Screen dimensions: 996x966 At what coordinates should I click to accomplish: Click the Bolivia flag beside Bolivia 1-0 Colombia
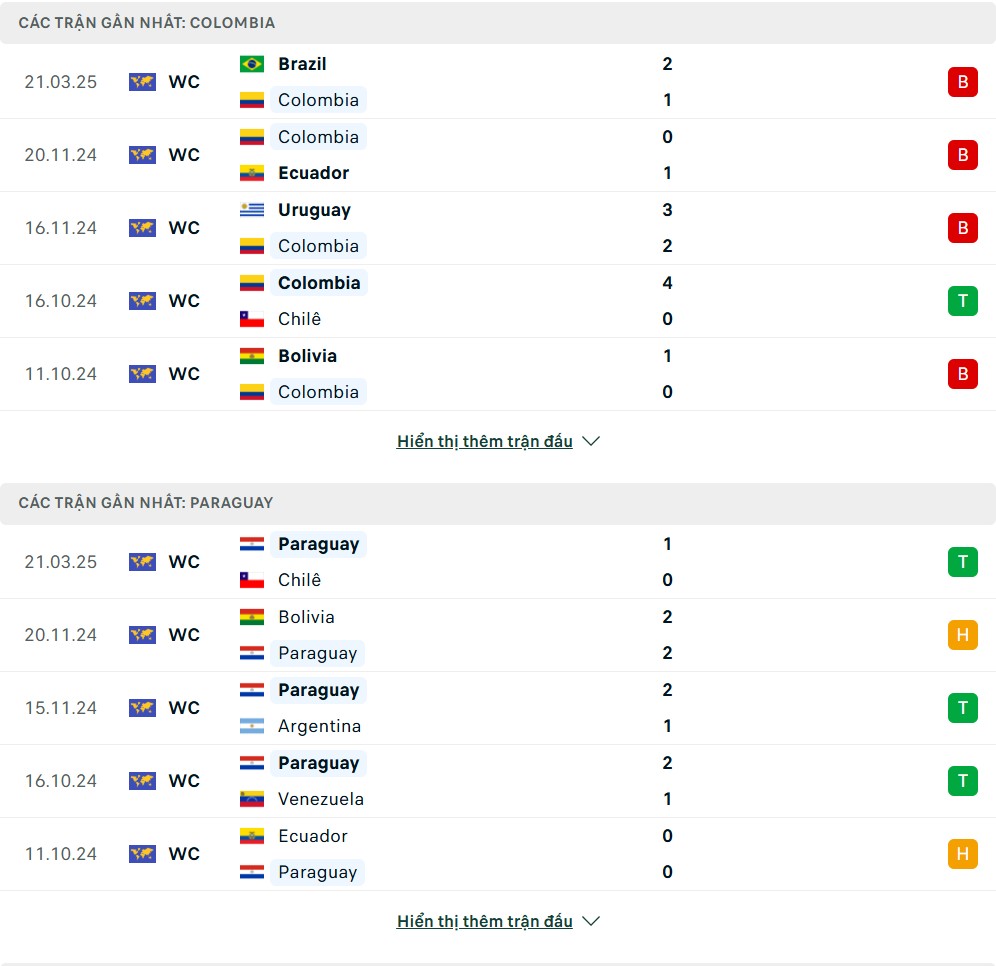252,356
